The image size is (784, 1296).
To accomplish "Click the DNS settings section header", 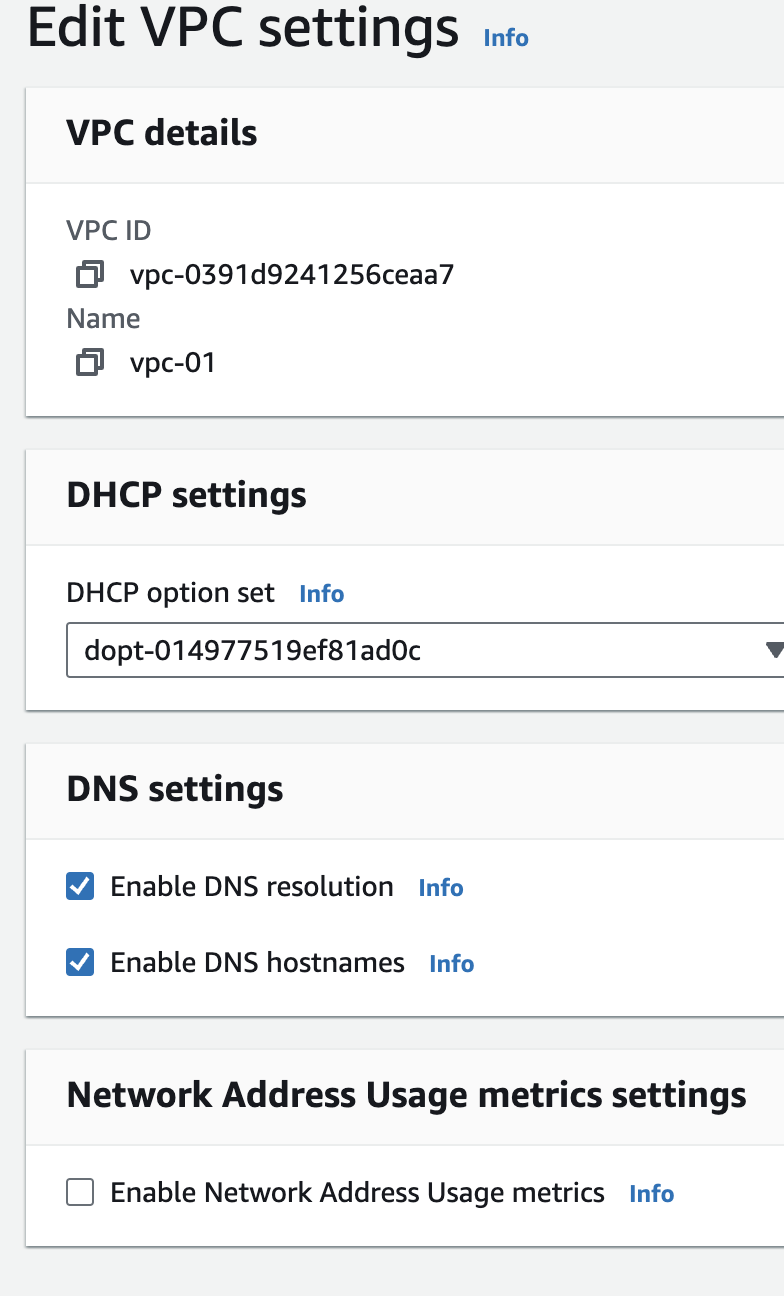I will 175,789.
